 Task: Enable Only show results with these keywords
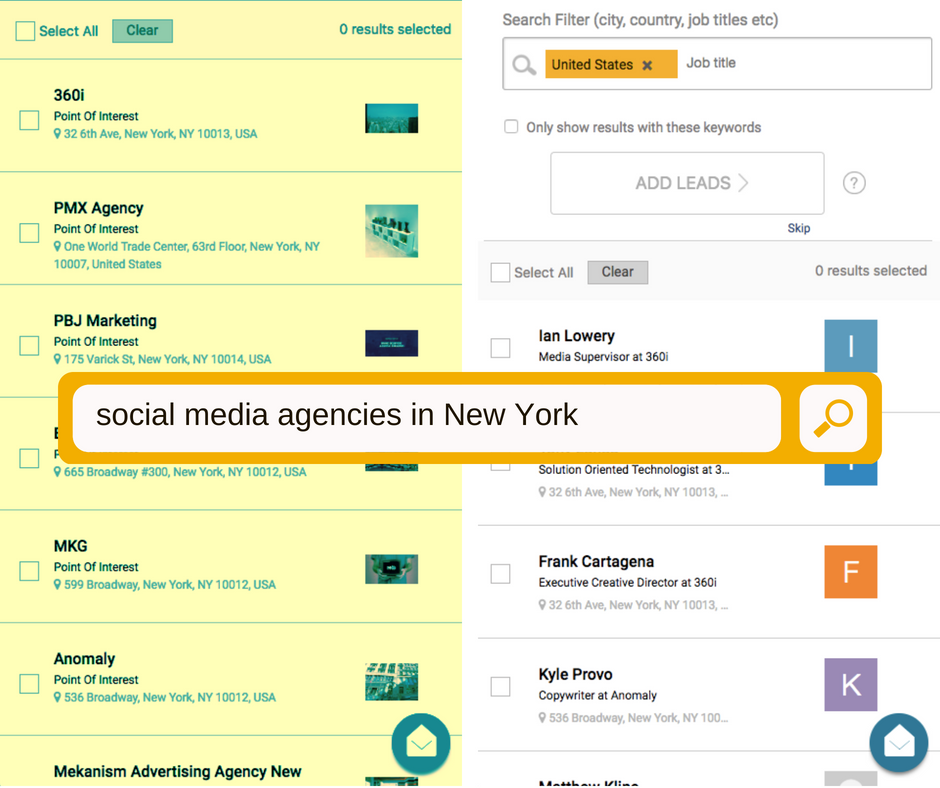click(511, 127)
